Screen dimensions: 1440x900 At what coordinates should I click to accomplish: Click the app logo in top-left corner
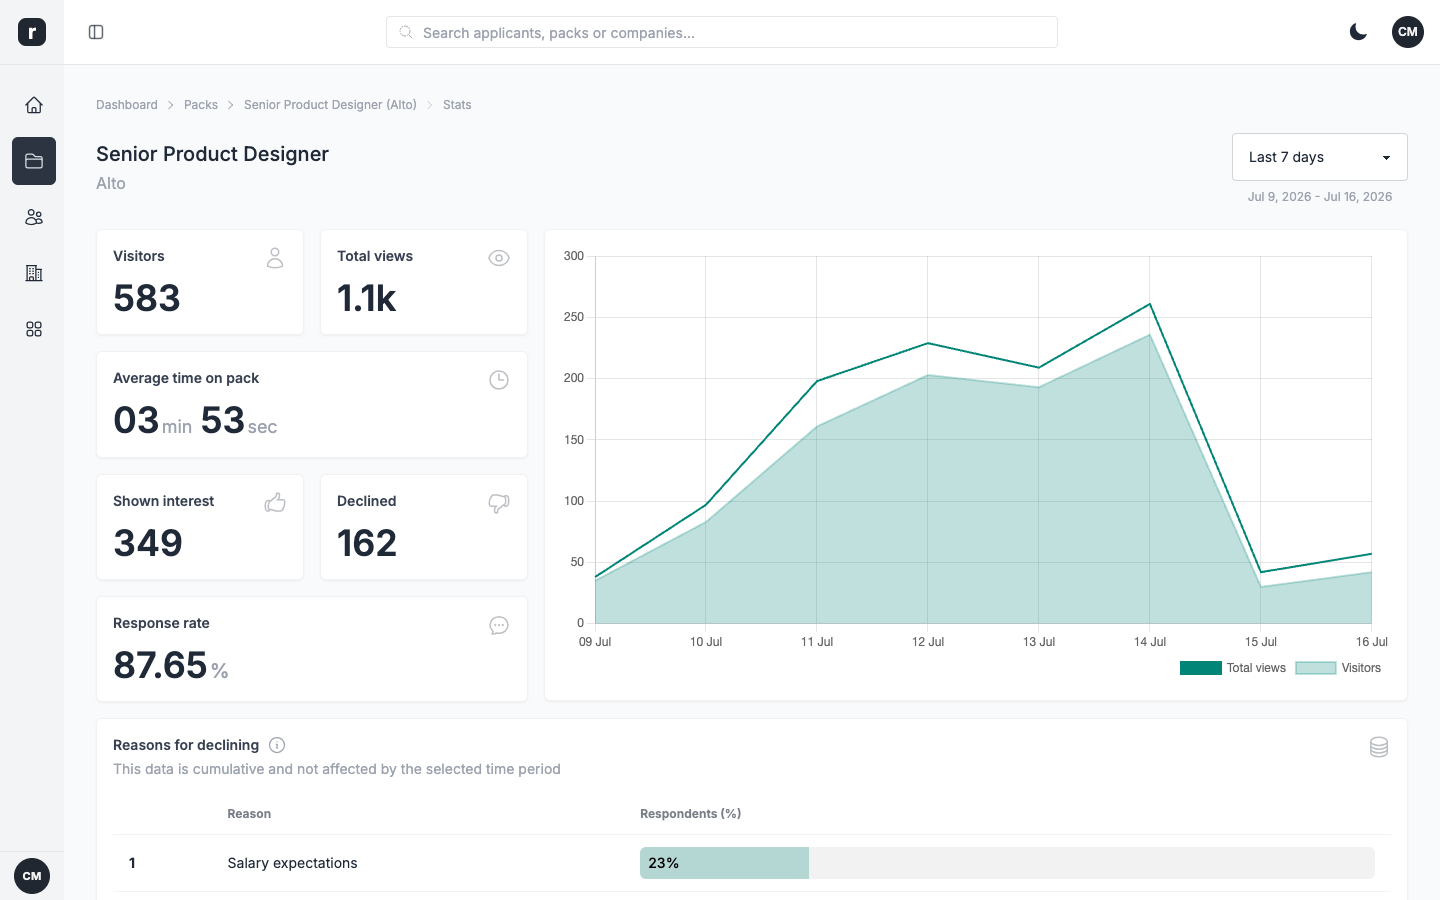(x=32, y=32)
